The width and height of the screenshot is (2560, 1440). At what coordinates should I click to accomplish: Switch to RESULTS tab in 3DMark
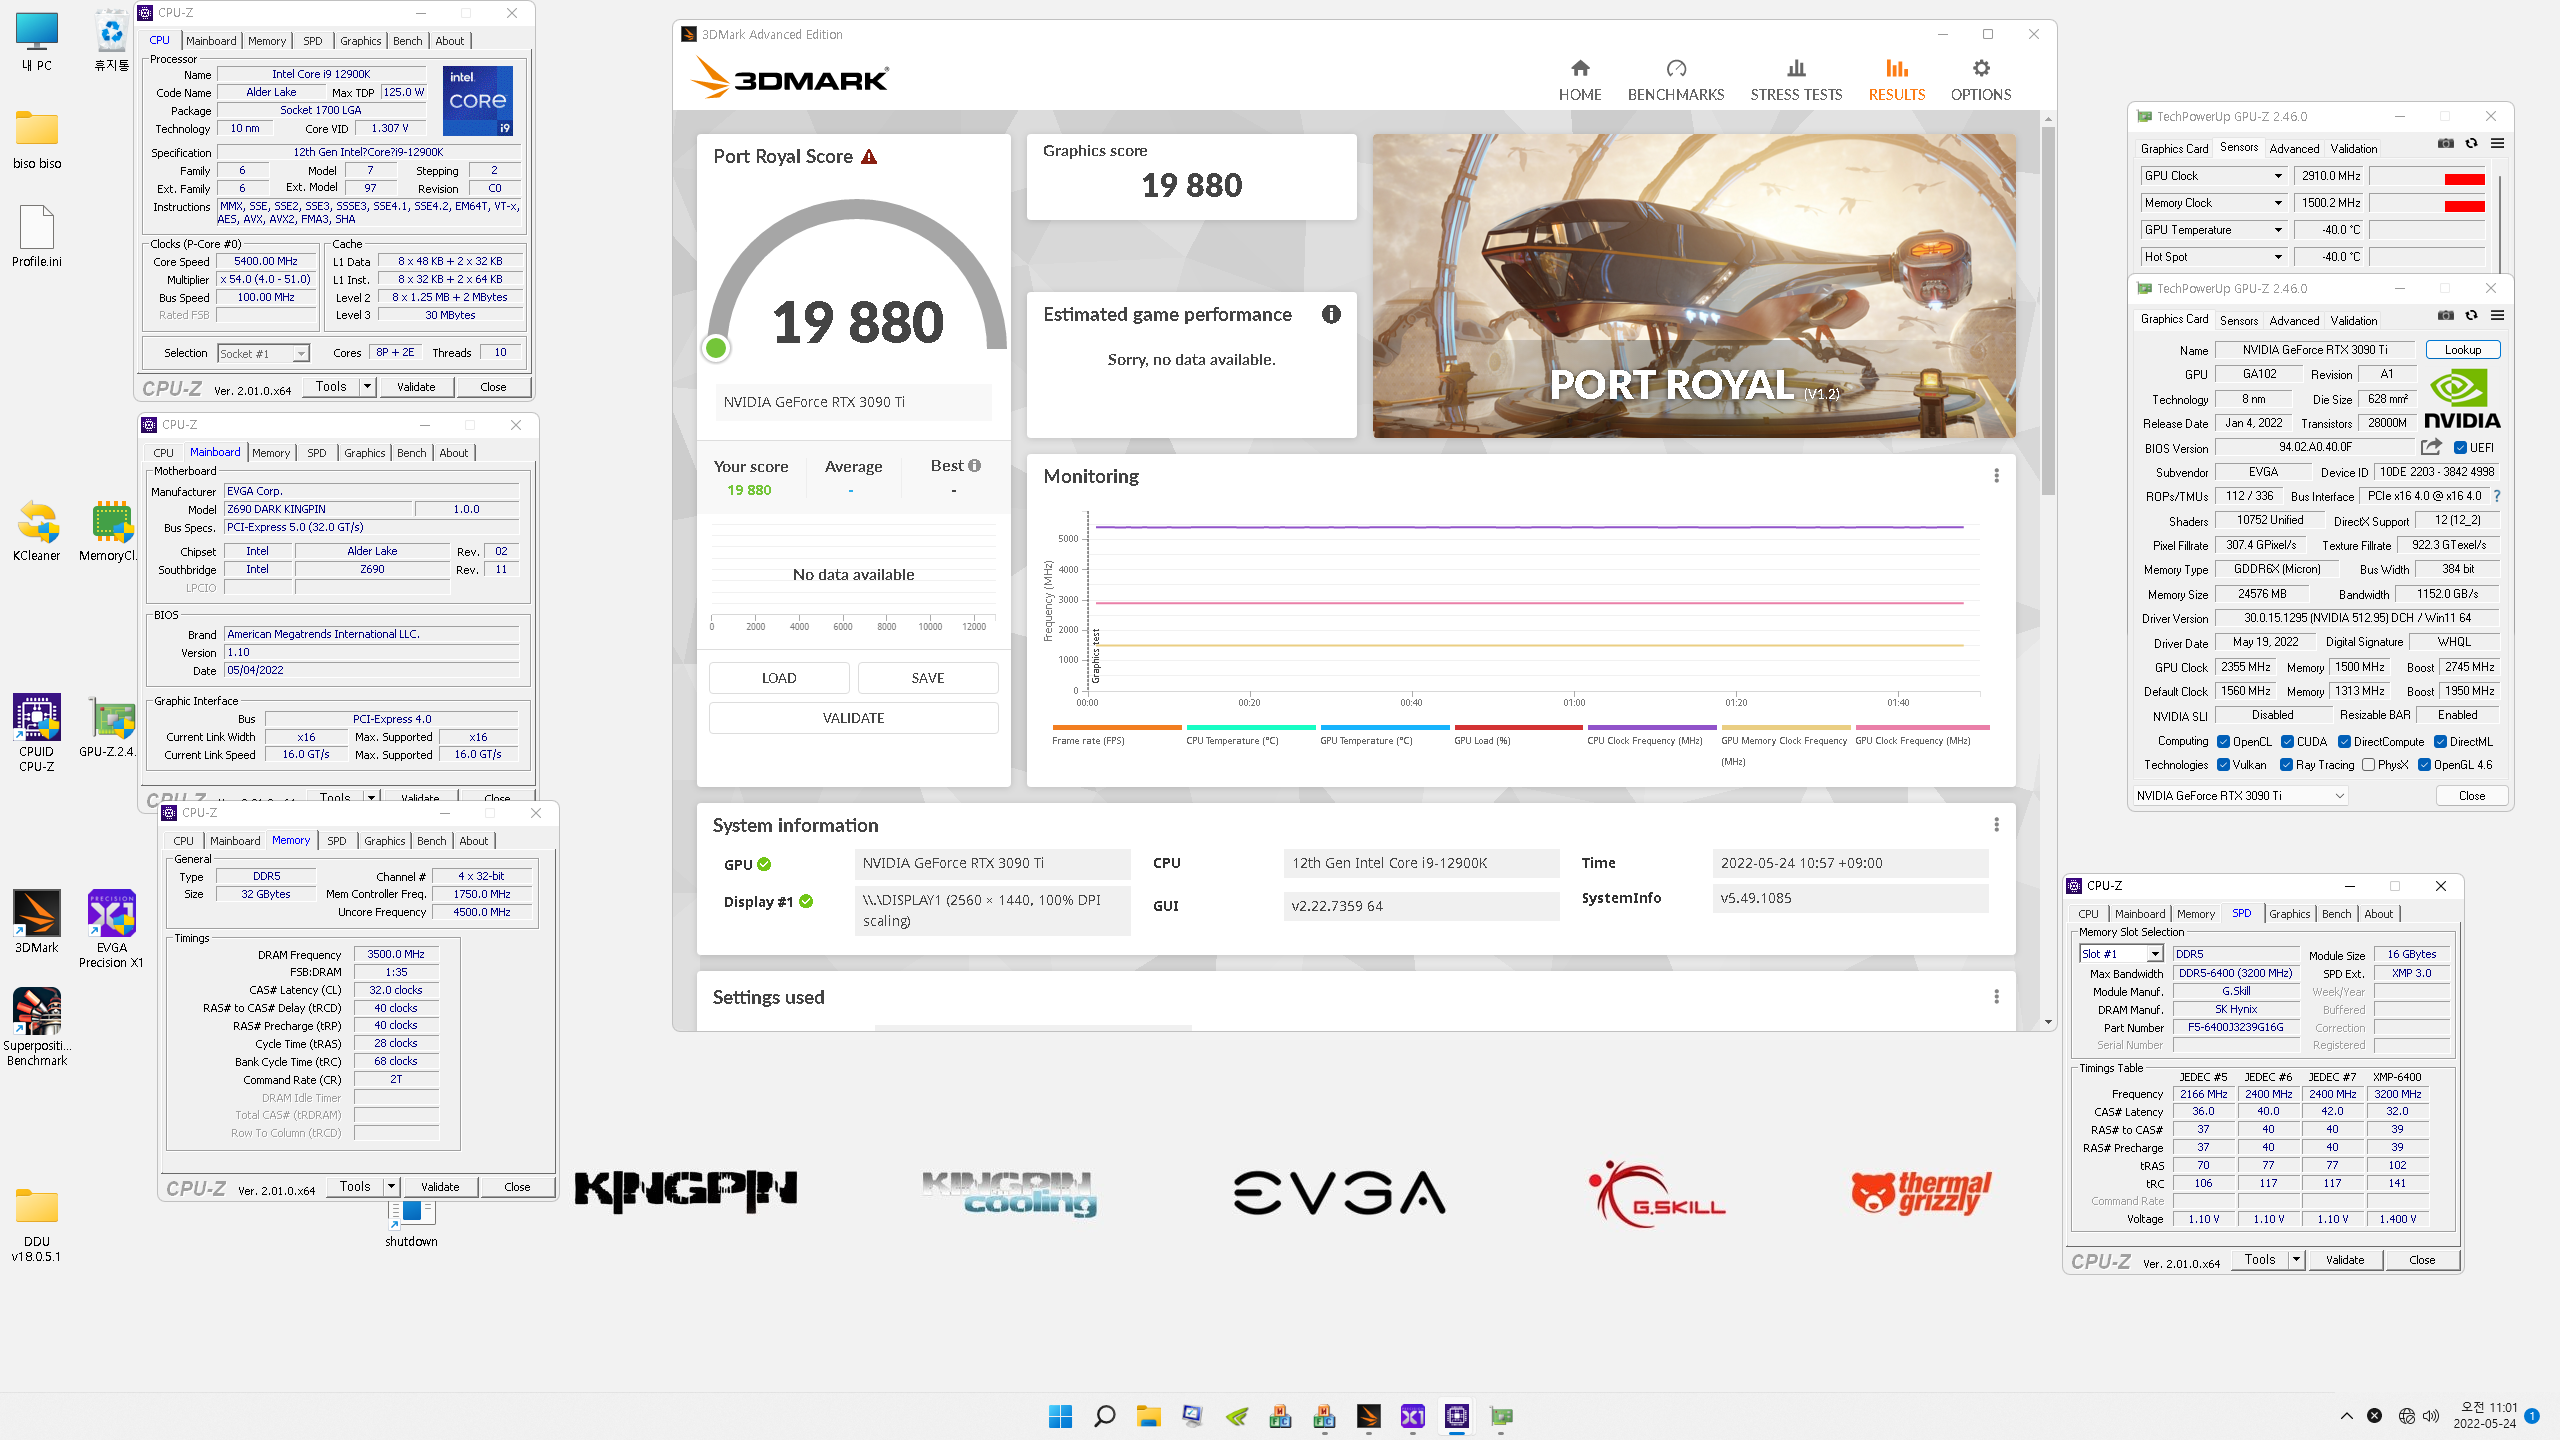pyautogui.click(x=1897, y=80)
